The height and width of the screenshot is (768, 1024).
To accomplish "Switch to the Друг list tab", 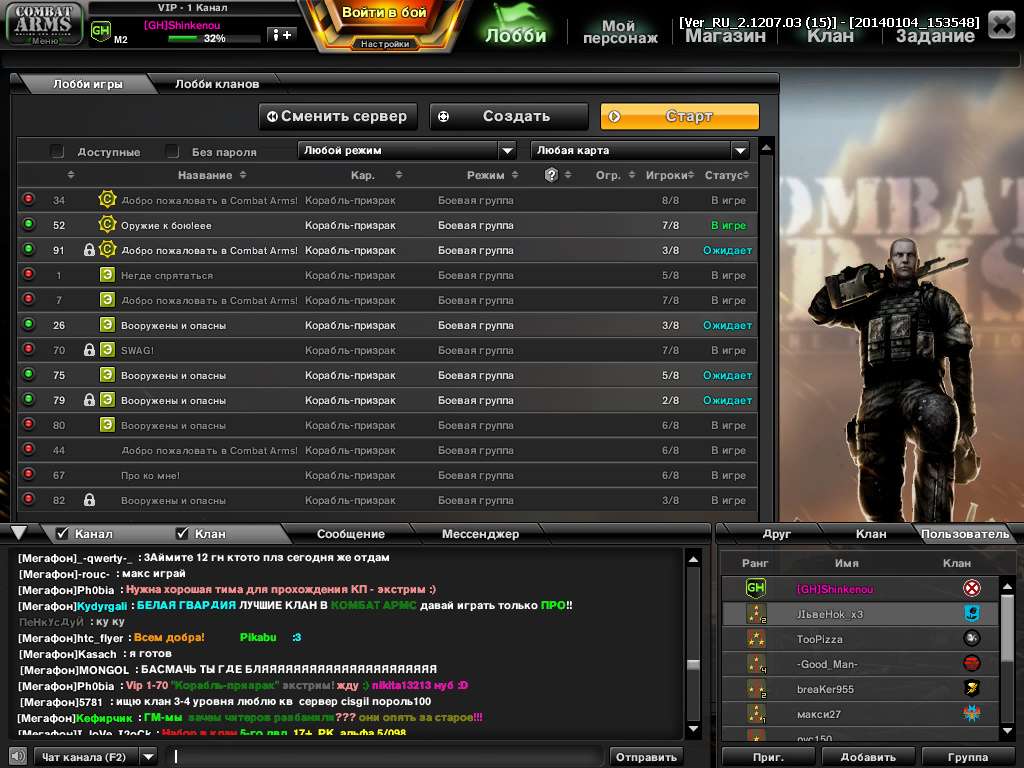I will pyautogui.click(x=776, y=534).
